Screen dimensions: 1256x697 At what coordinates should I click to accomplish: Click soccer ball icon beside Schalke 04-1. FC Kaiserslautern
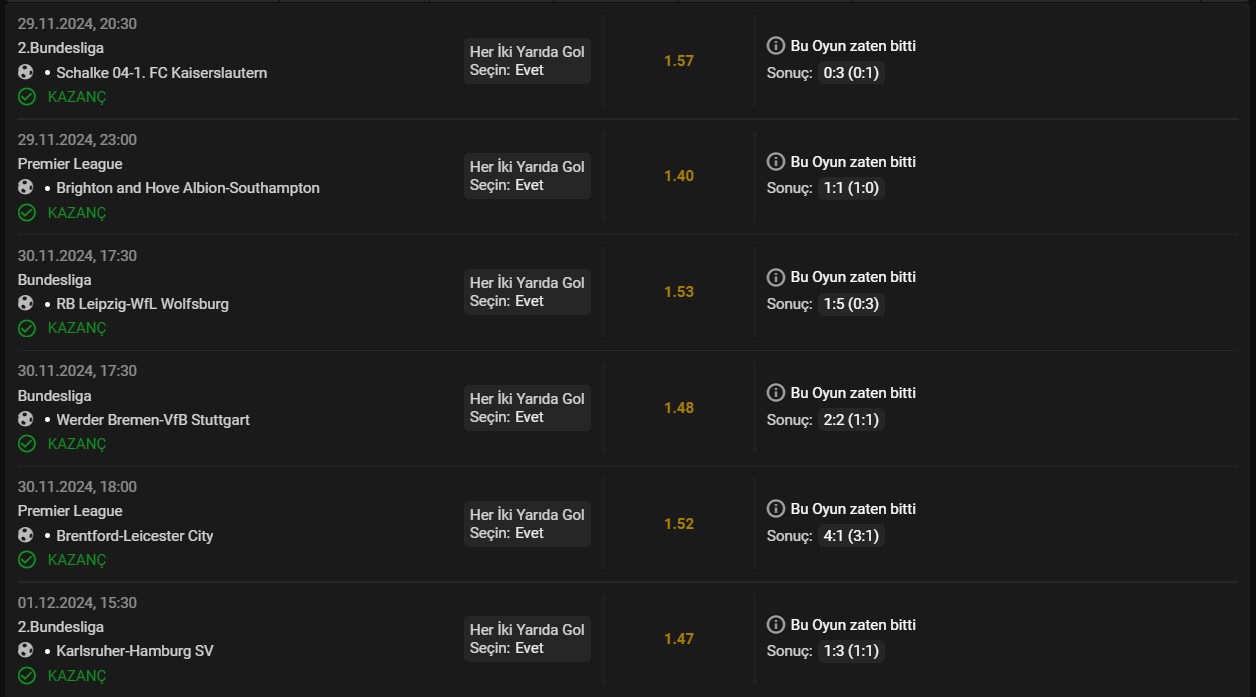[26, 72]
